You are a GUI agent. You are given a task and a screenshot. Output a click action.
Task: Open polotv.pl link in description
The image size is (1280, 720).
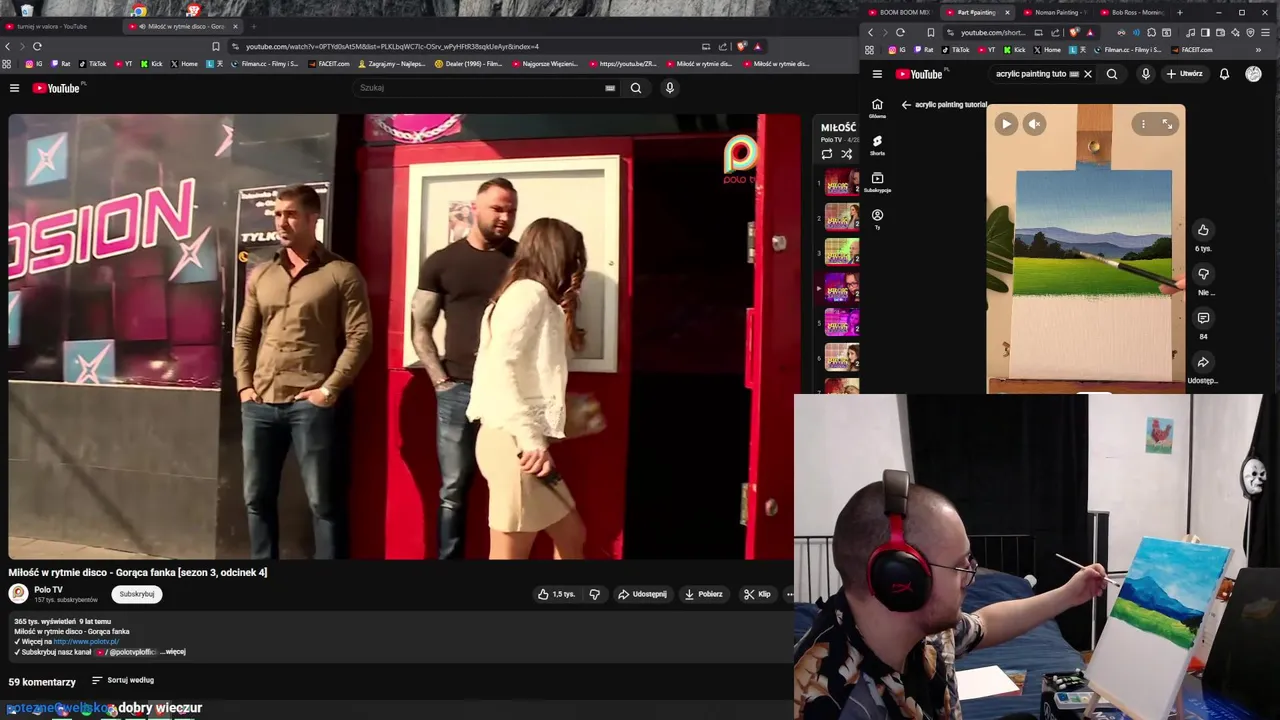tap(86, 642)
